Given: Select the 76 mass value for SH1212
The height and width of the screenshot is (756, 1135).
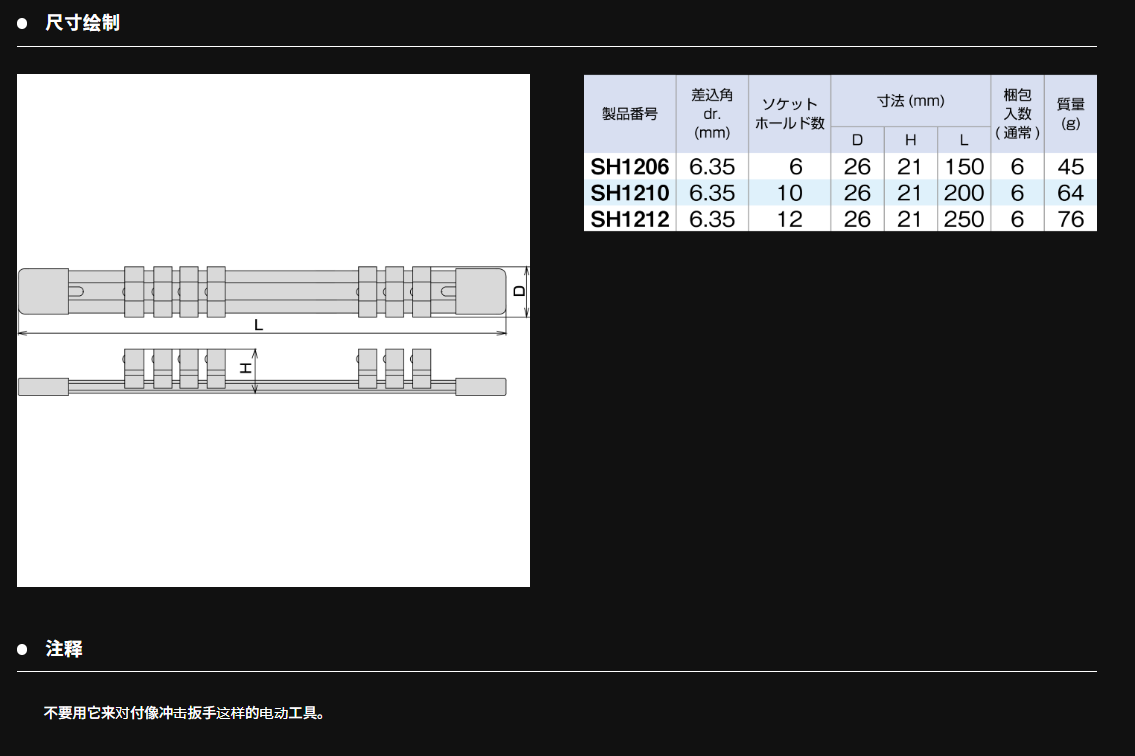Looking at the screenshot, I should 1070,219.
